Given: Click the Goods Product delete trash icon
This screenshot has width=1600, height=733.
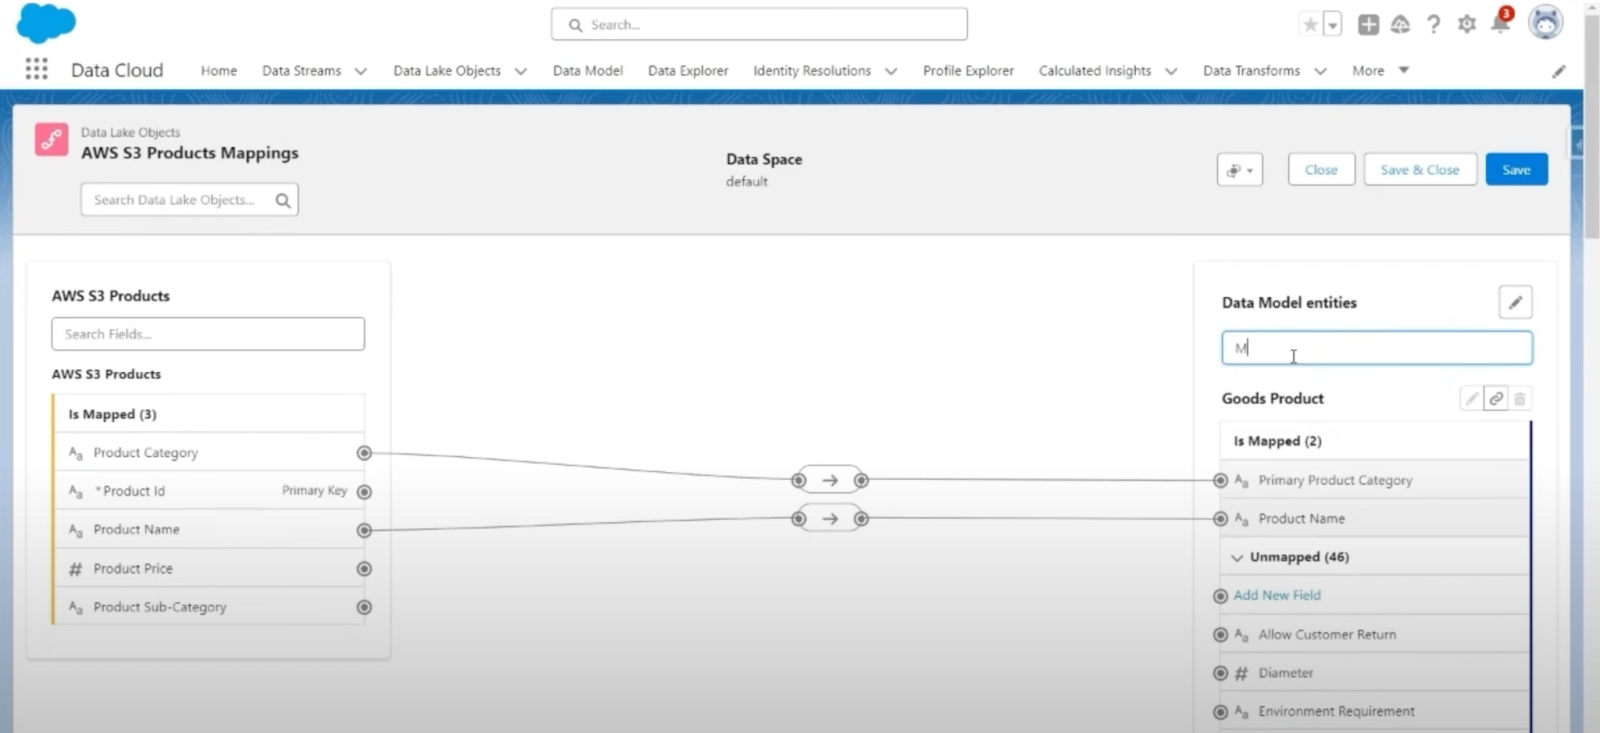Looking at the screenshot, I should tap(1519, 398).
